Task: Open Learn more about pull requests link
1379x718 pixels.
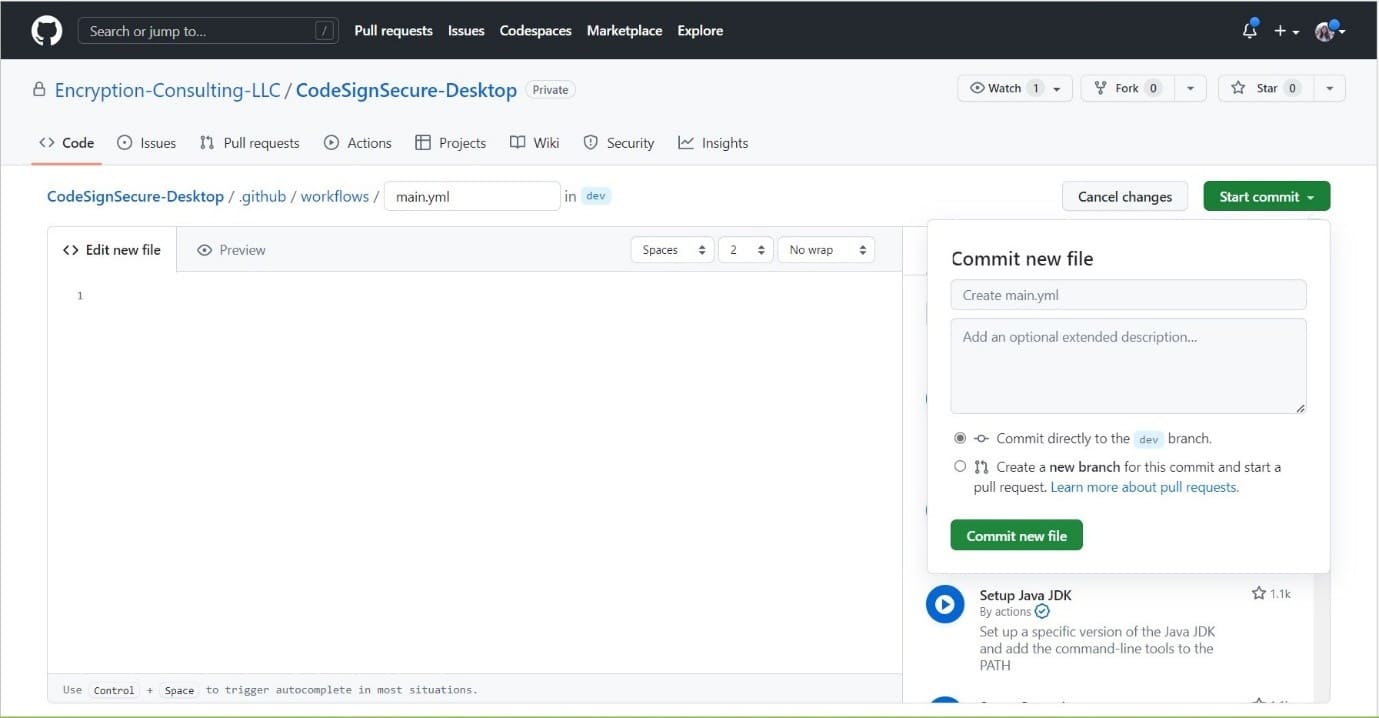Action: (1145, 487)
